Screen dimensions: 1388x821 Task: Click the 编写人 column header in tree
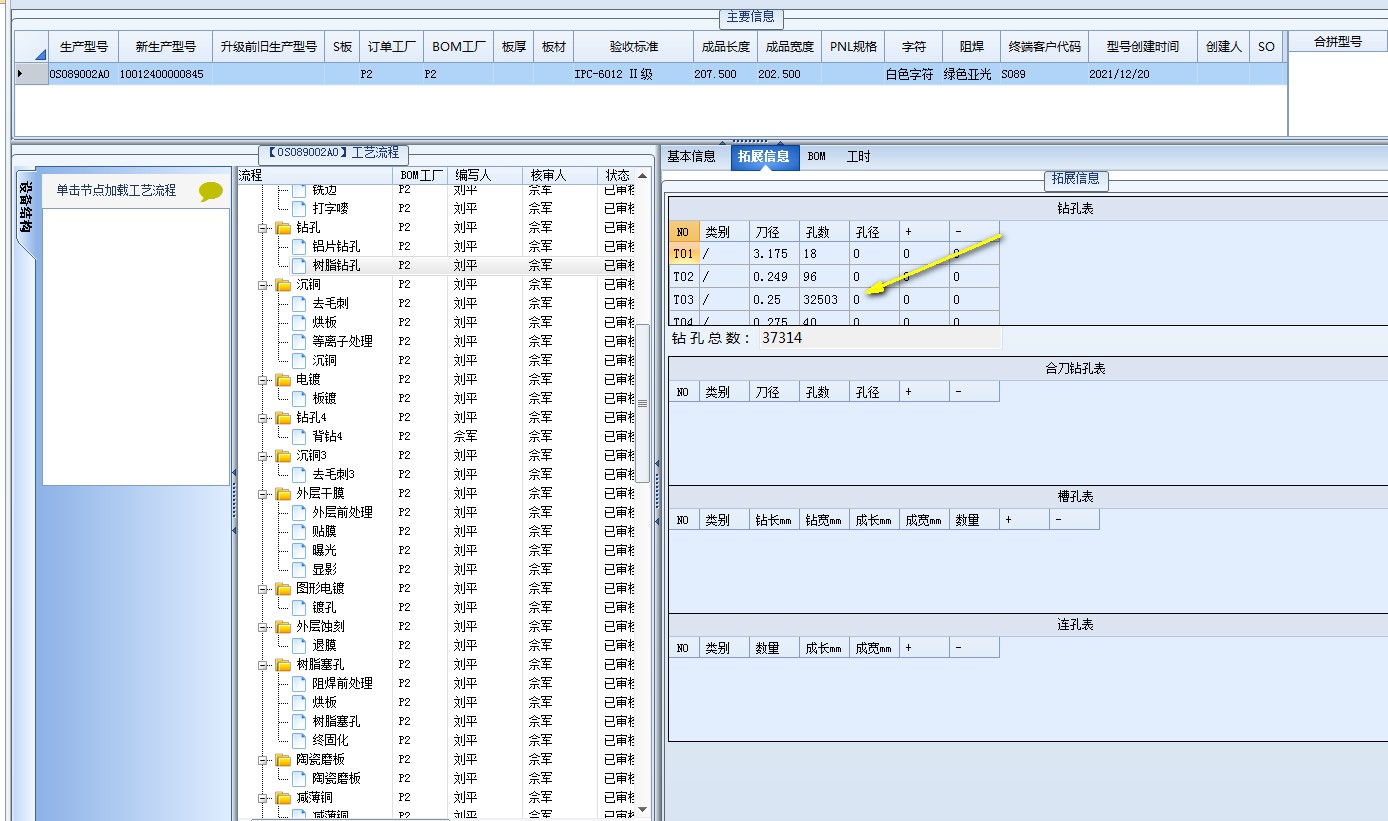click(x=484, y=175)
